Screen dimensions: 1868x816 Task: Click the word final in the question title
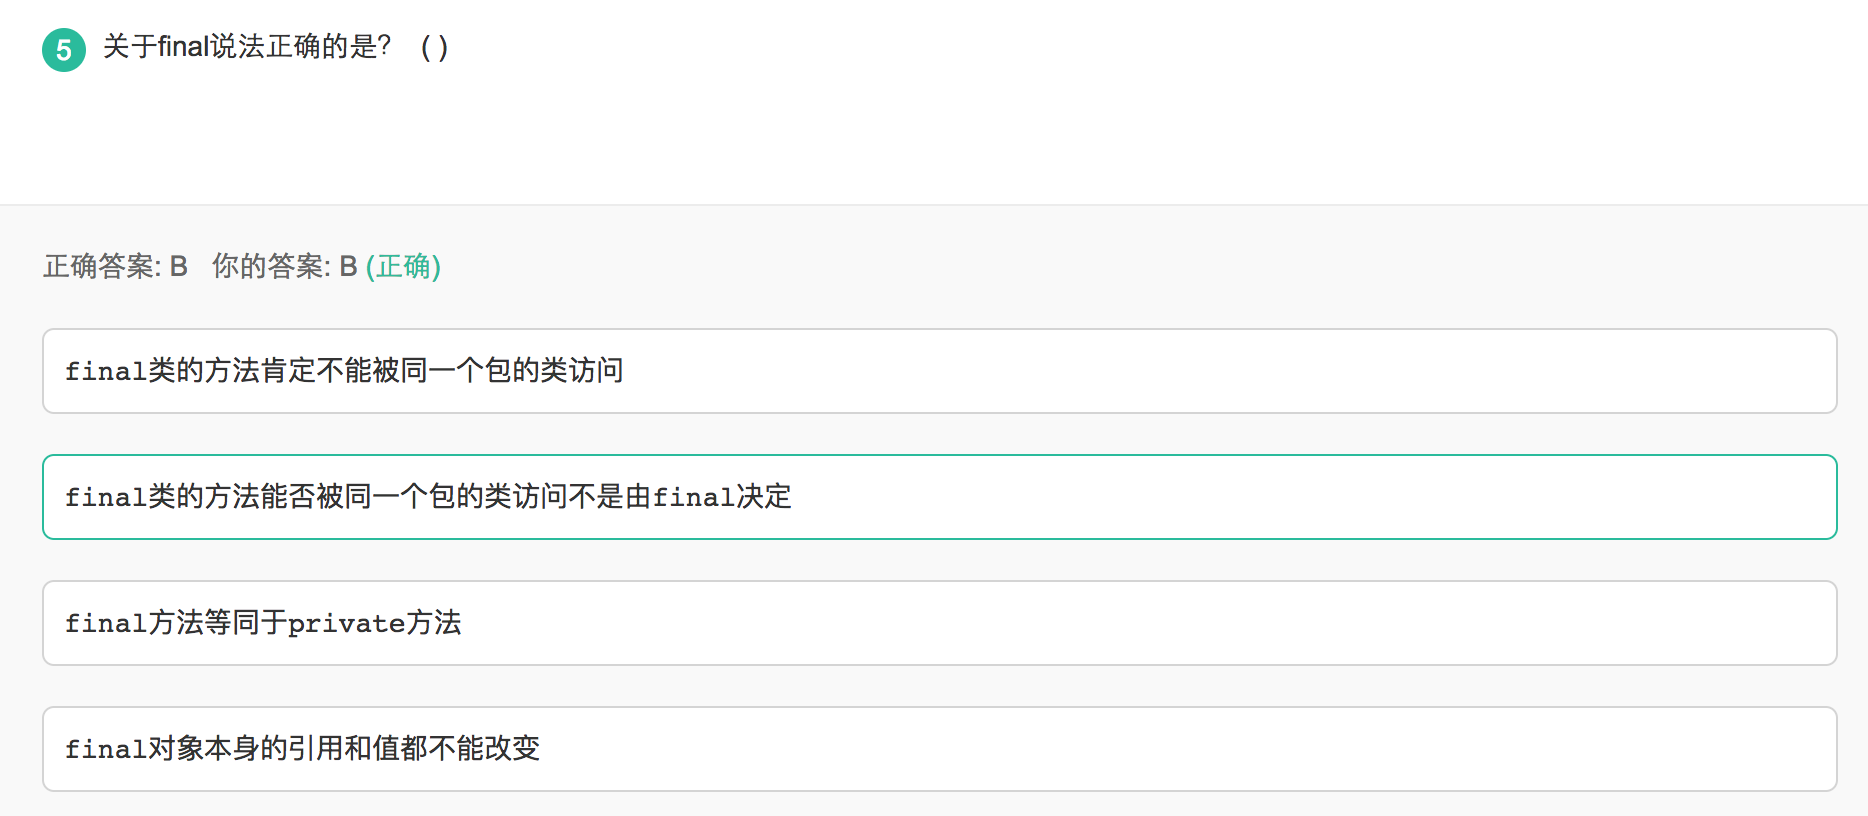(183, 47)
